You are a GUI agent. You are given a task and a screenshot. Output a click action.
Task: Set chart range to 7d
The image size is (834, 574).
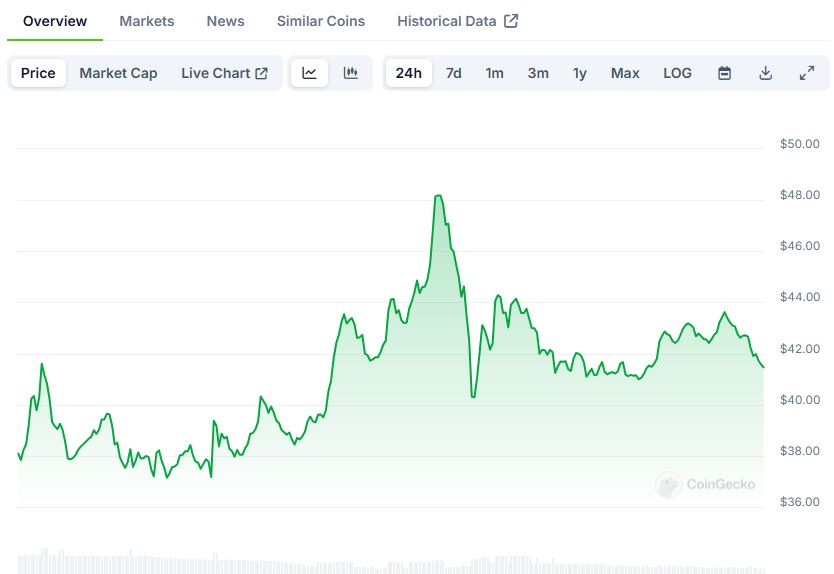(x=453, y=73)
